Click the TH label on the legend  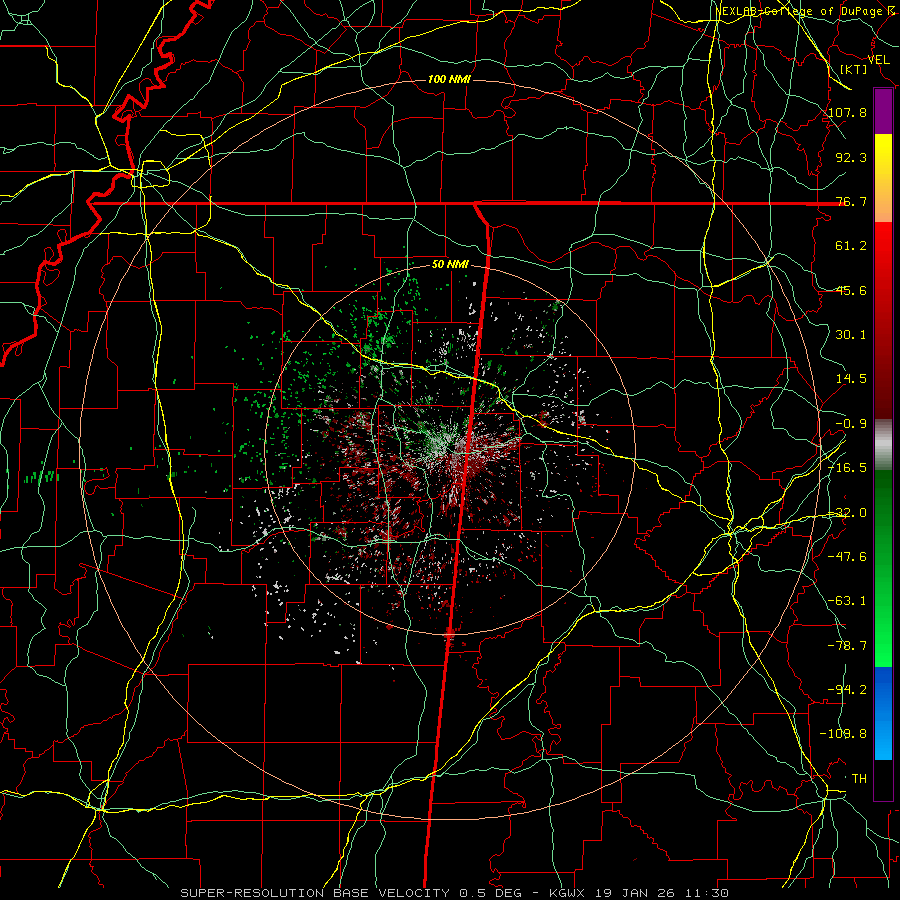pos(859,779)
